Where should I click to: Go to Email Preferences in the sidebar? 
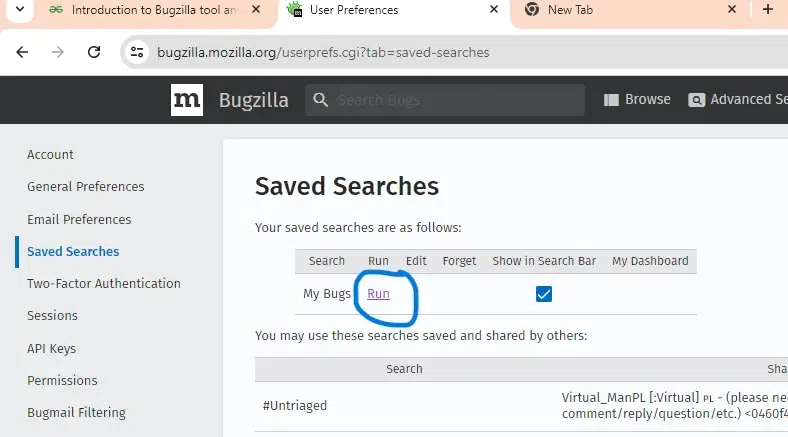[79, 220]
